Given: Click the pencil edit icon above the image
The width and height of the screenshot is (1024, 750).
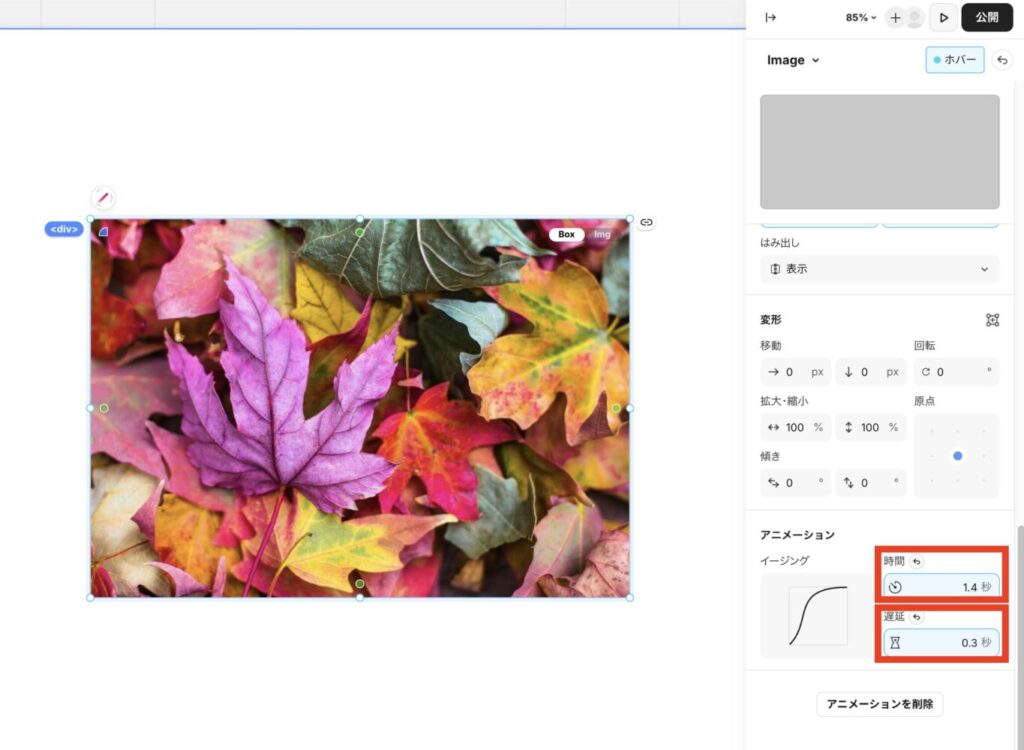Looking at the screenshot, I should 103,198.
